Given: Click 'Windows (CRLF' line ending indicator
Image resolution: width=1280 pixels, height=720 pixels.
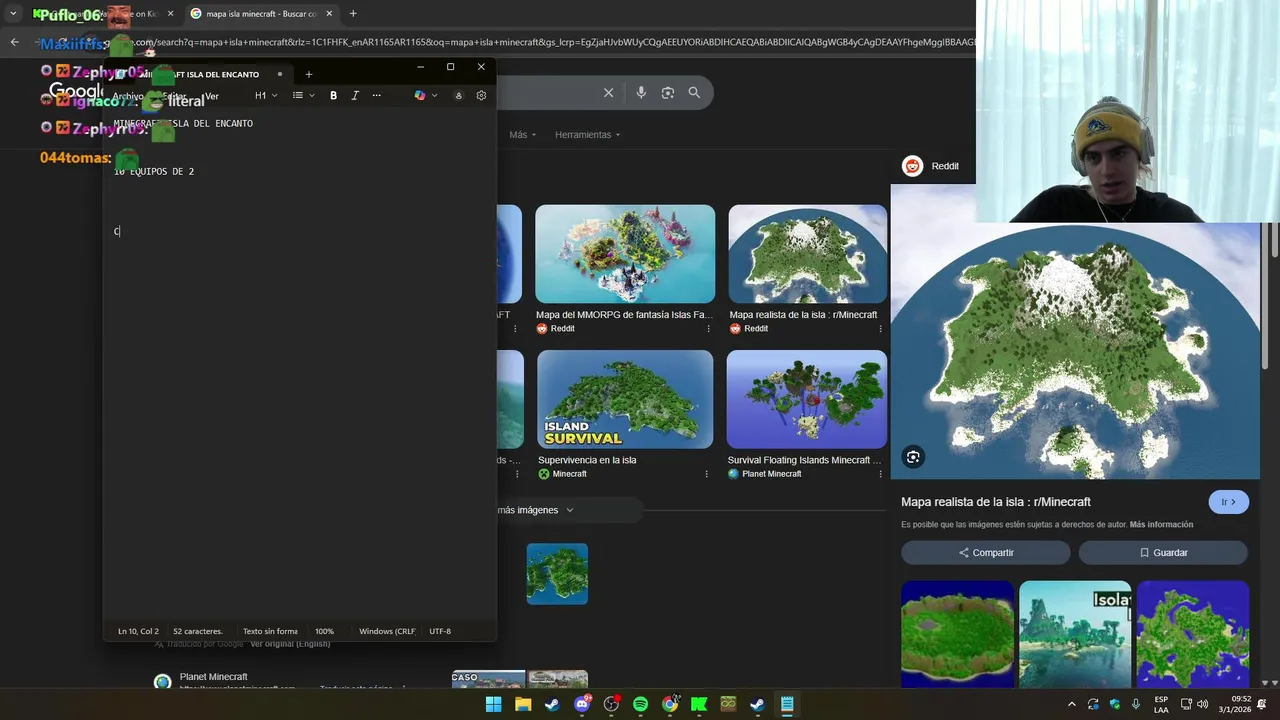Looking at the screenshot, I should point(387,631).
